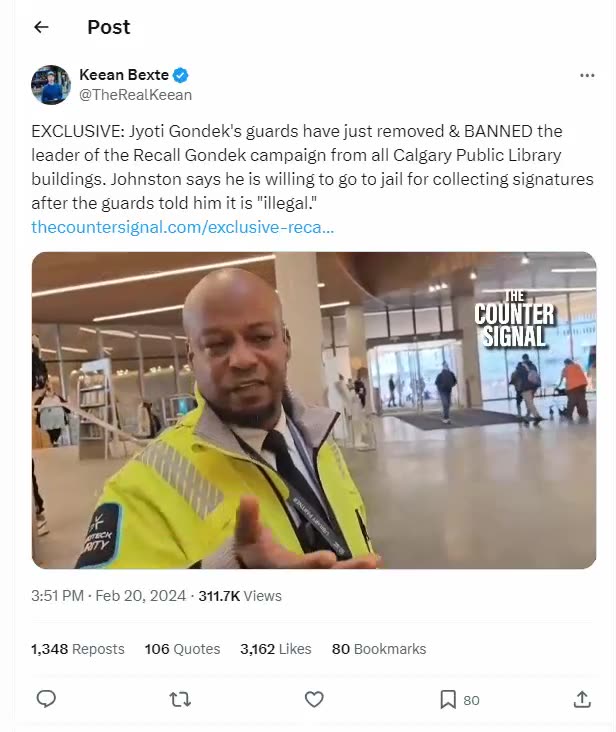Open Keean Bexte's profile avatar
The height and width of the screenshot is (732, 616).
pyautogui.click(x=51, y=84)
